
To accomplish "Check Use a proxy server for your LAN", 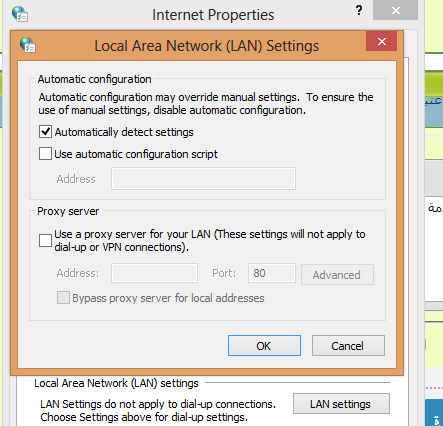I will pyautogui.click(x=45, y=240).
